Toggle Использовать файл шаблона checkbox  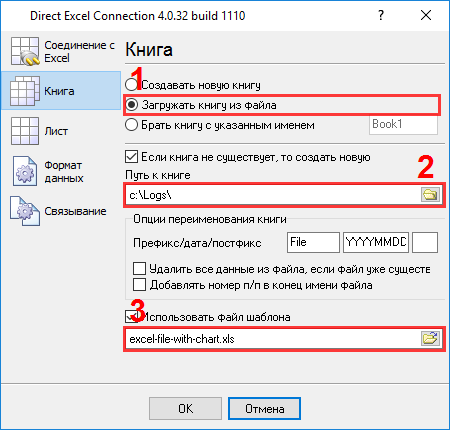(x=131, y=317)
